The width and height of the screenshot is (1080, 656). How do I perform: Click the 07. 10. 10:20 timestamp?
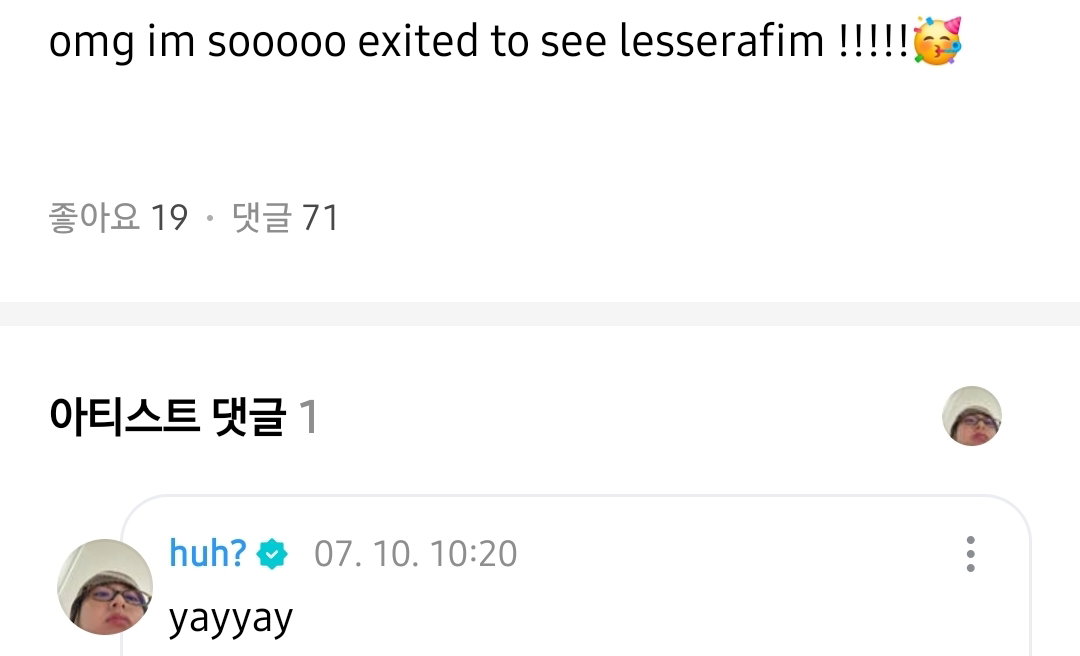point(415,554)
